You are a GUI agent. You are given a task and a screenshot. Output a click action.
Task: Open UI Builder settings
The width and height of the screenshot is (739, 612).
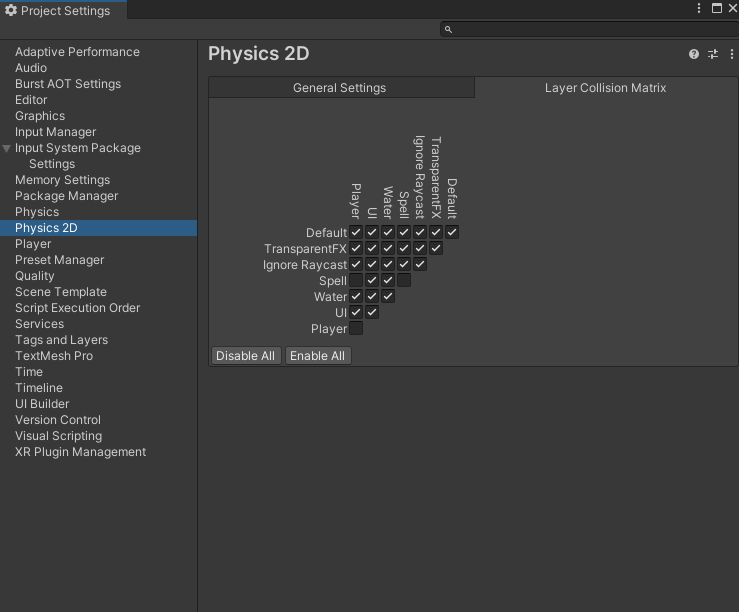coord(99,404)
